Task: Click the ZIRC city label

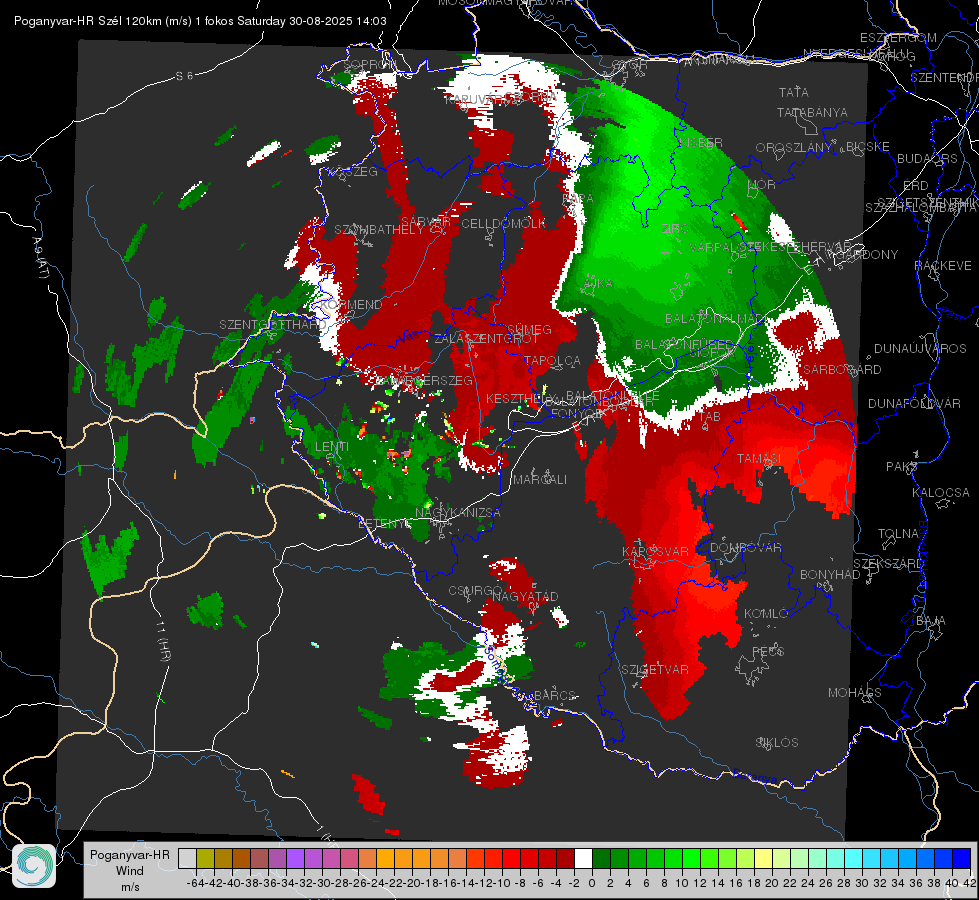Action: [676, 229]
